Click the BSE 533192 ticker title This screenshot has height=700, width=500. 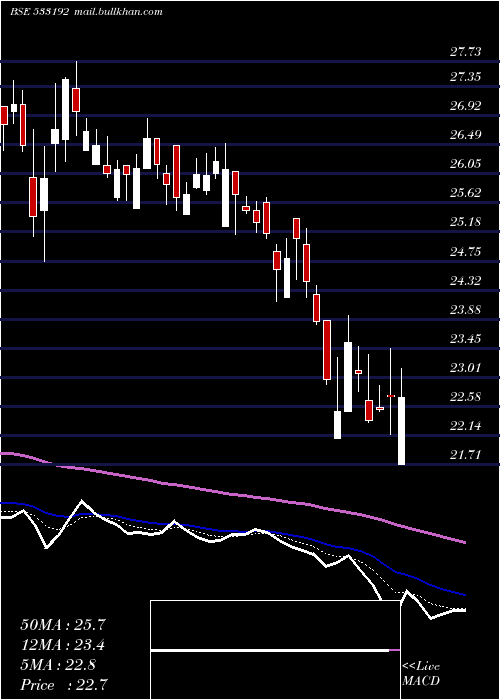(39, 12)
